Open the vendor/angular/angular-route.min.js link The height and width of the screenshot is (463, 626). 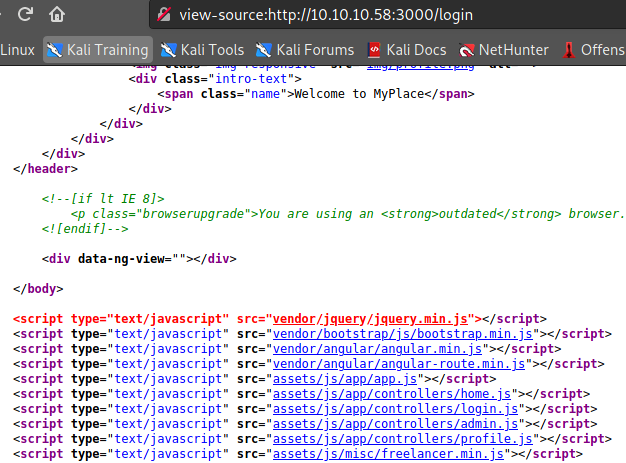[399, 364]
